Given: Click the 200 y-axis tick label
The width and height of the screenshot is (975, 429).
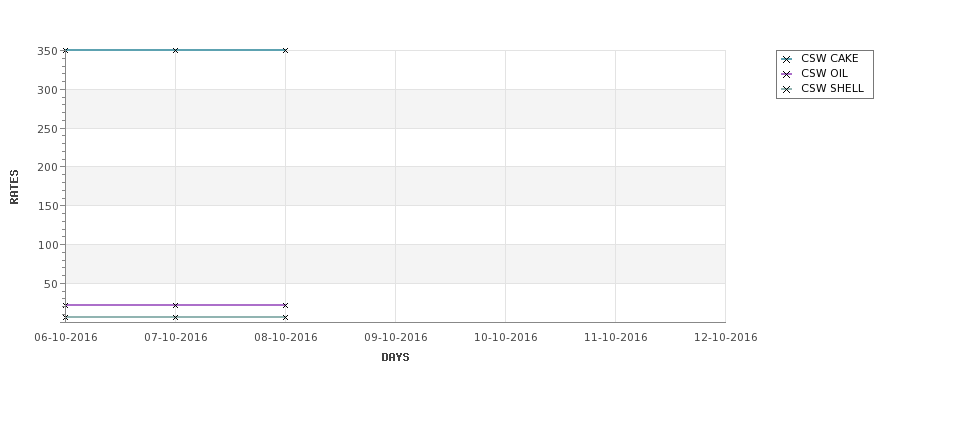Looking at the screenshot, I should click(47, 167).
